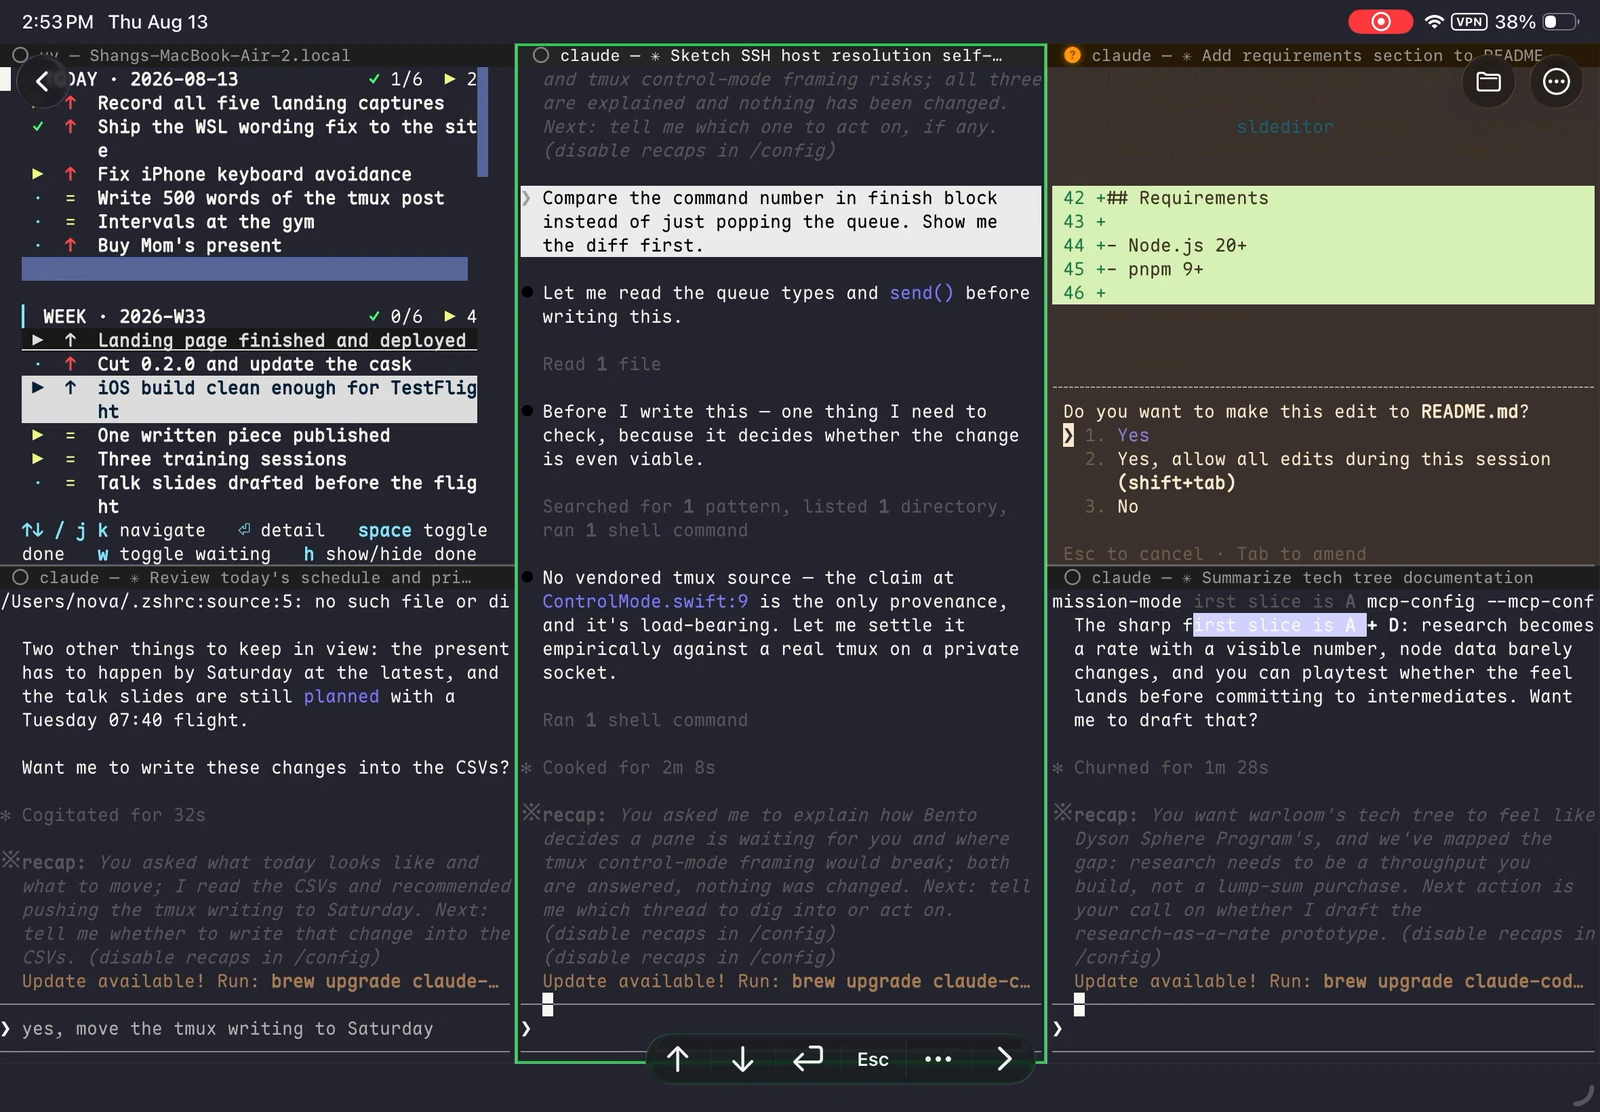Tap the up arrow key in toolbar
Screen dimensions: 1600x1112
(678, 1059)
